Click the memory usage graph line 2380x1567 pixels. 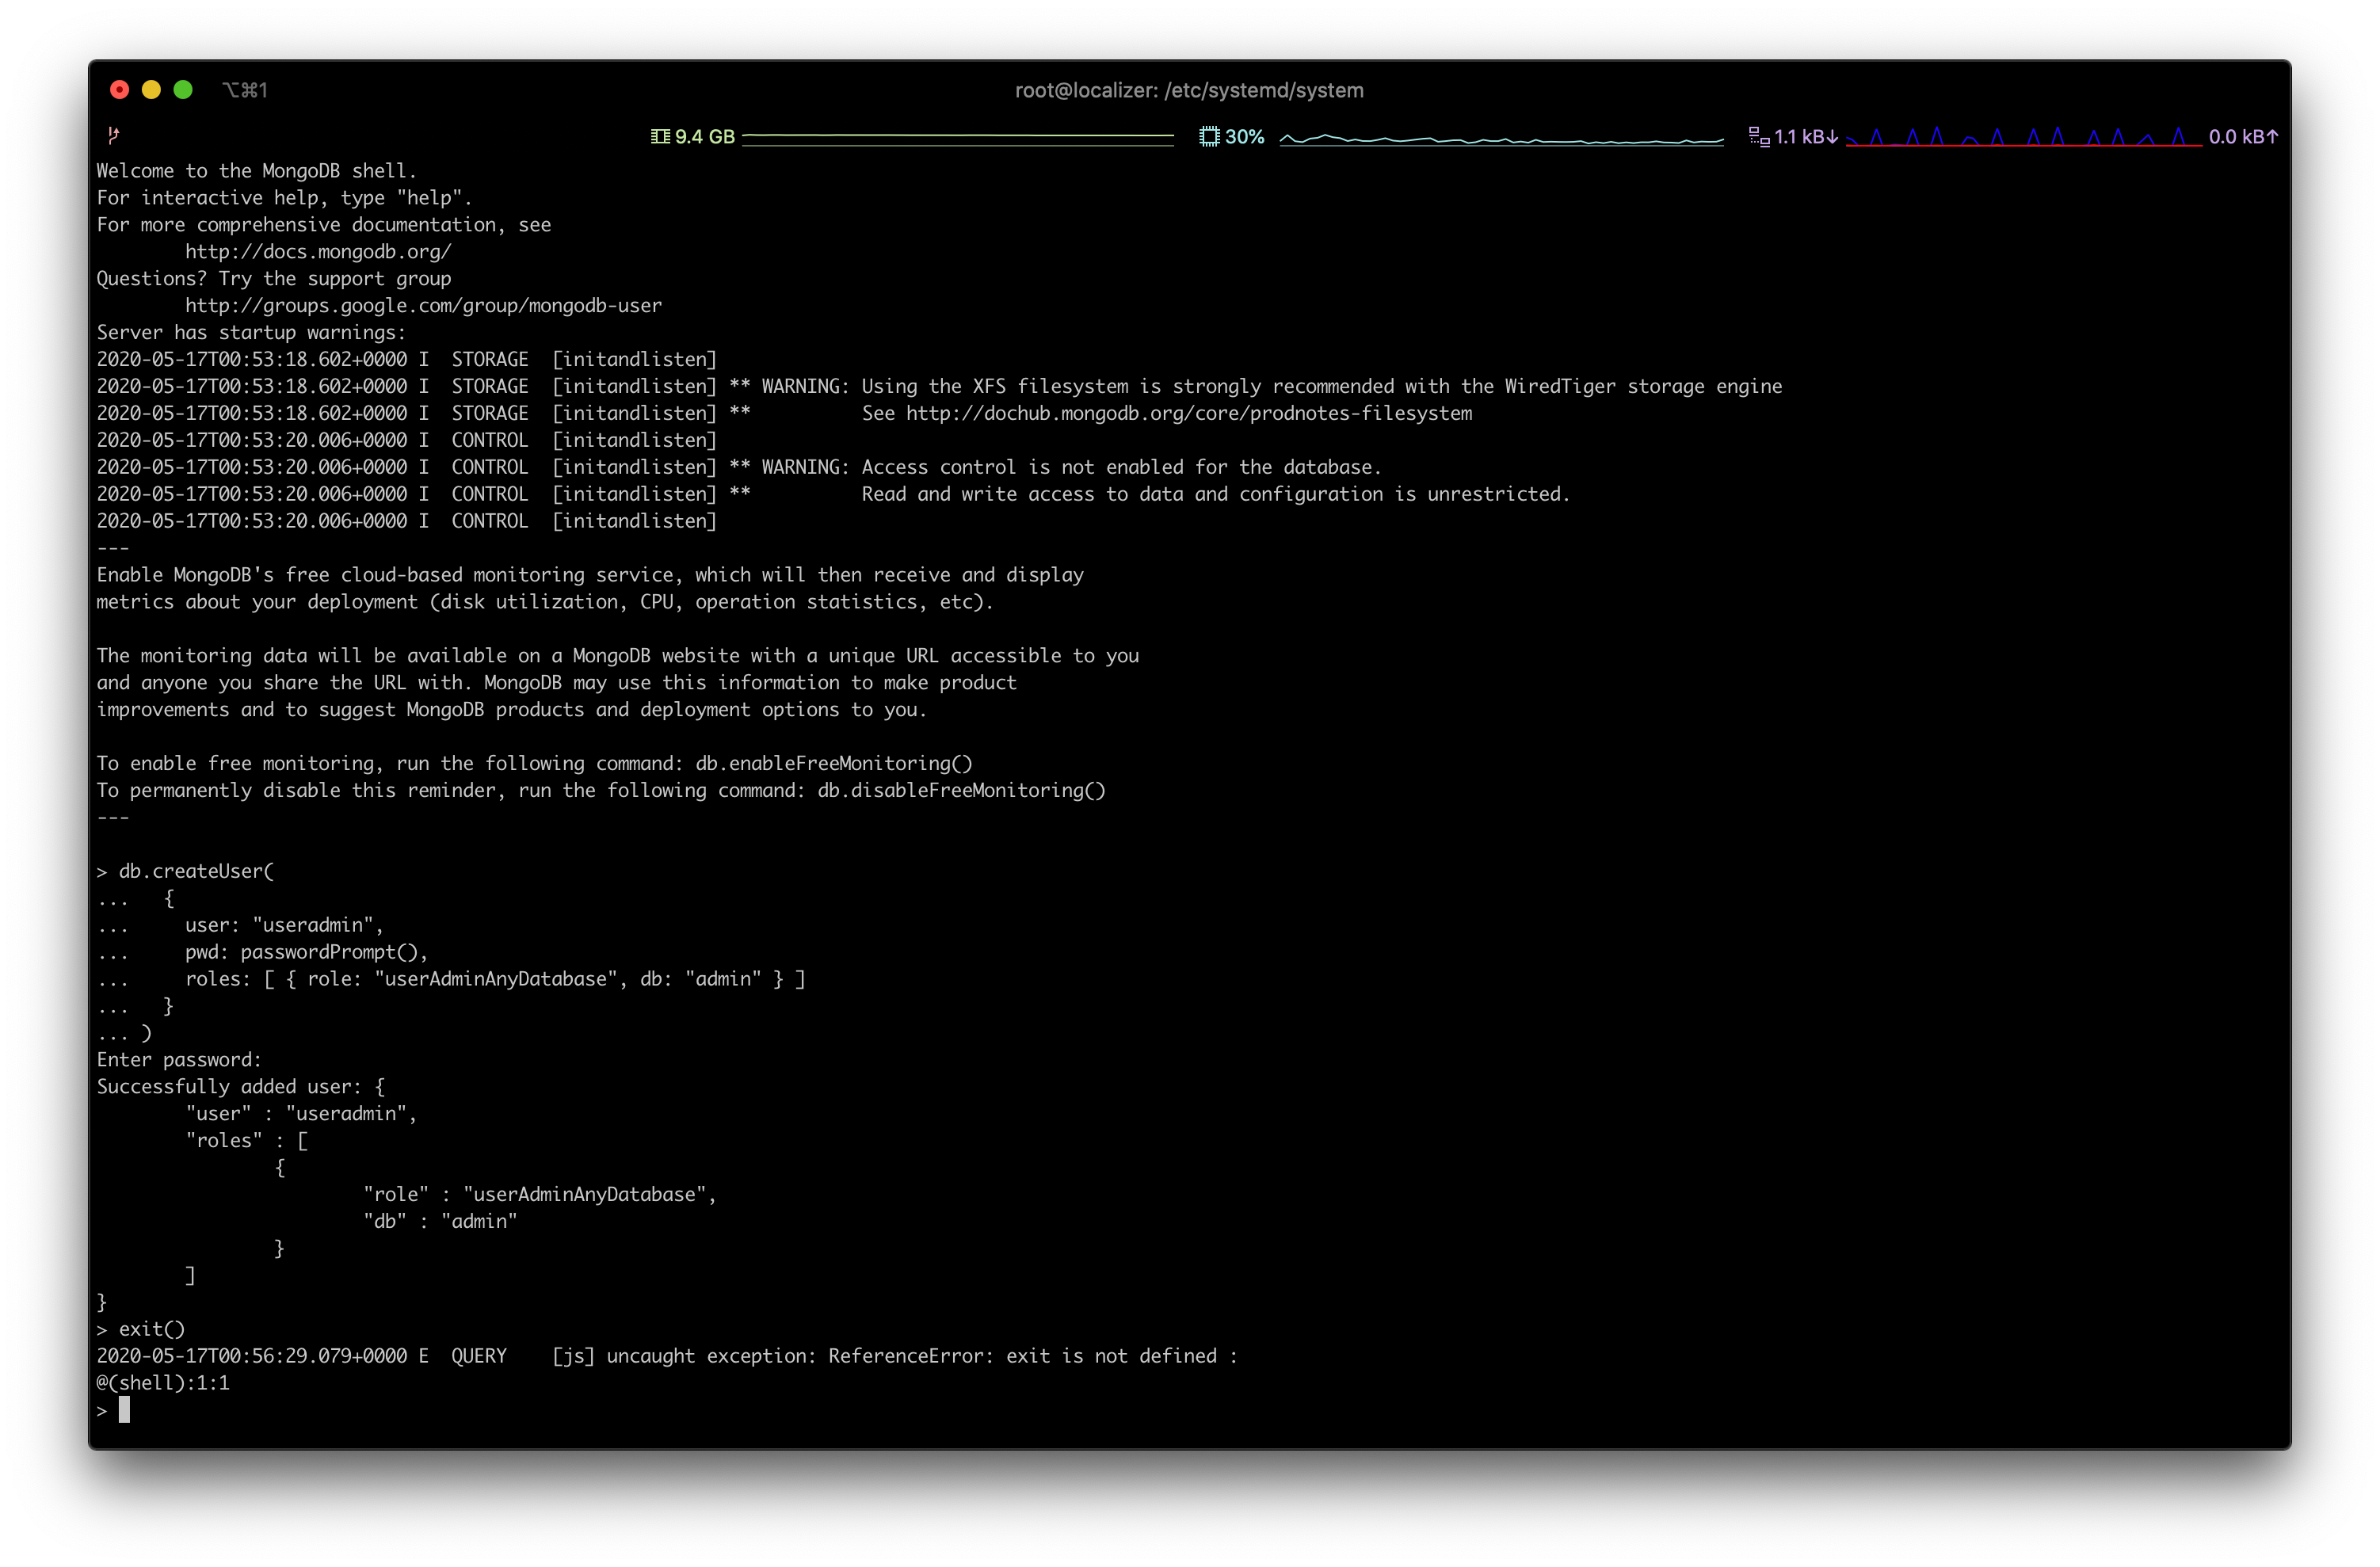pos(957,138)
